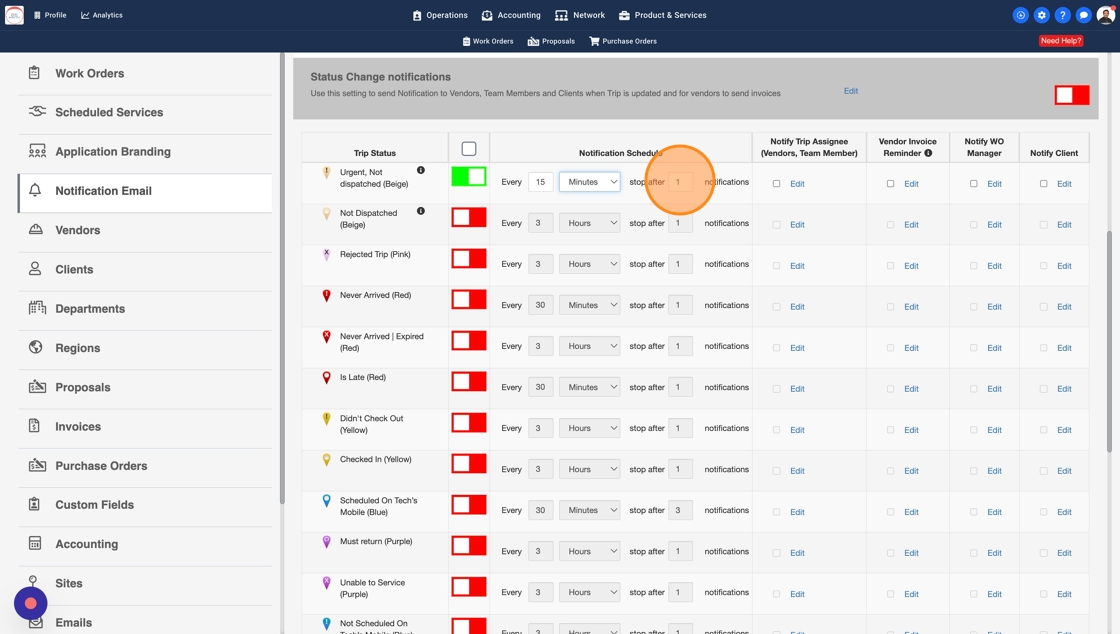Open Hours unit dropdown for Not Dispatched row
This screenshot has width=1120, height=634.
(x=590, y=223)
